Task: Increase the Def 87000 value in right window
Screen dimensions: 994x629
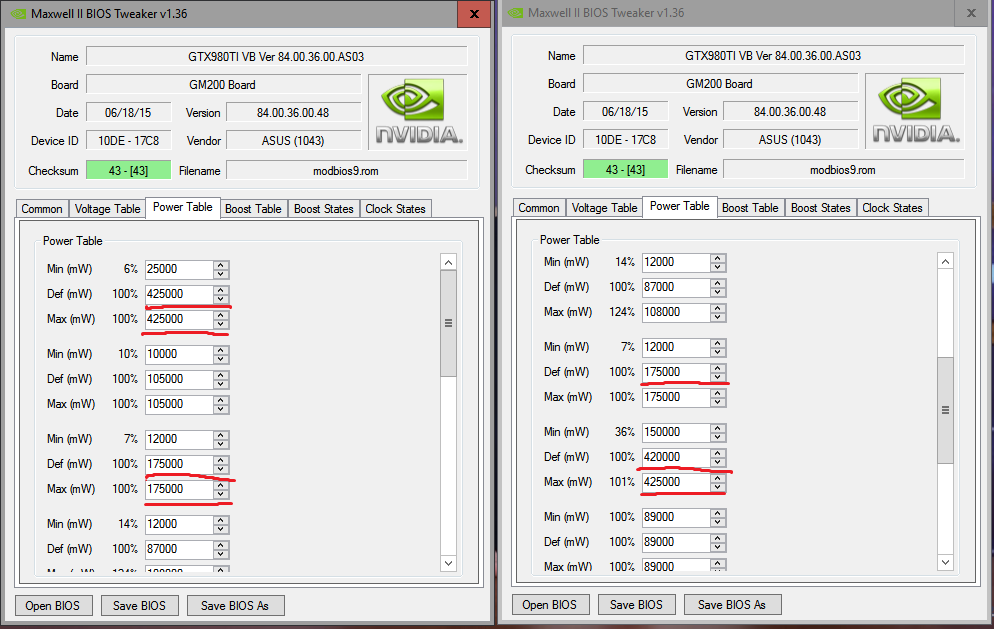Action: pyautogui.click(x=718, y=283)
